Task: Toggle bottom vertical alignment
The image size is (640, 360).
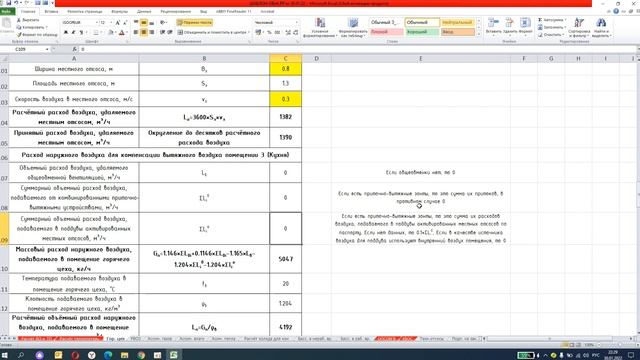Action: click(151, 23)
